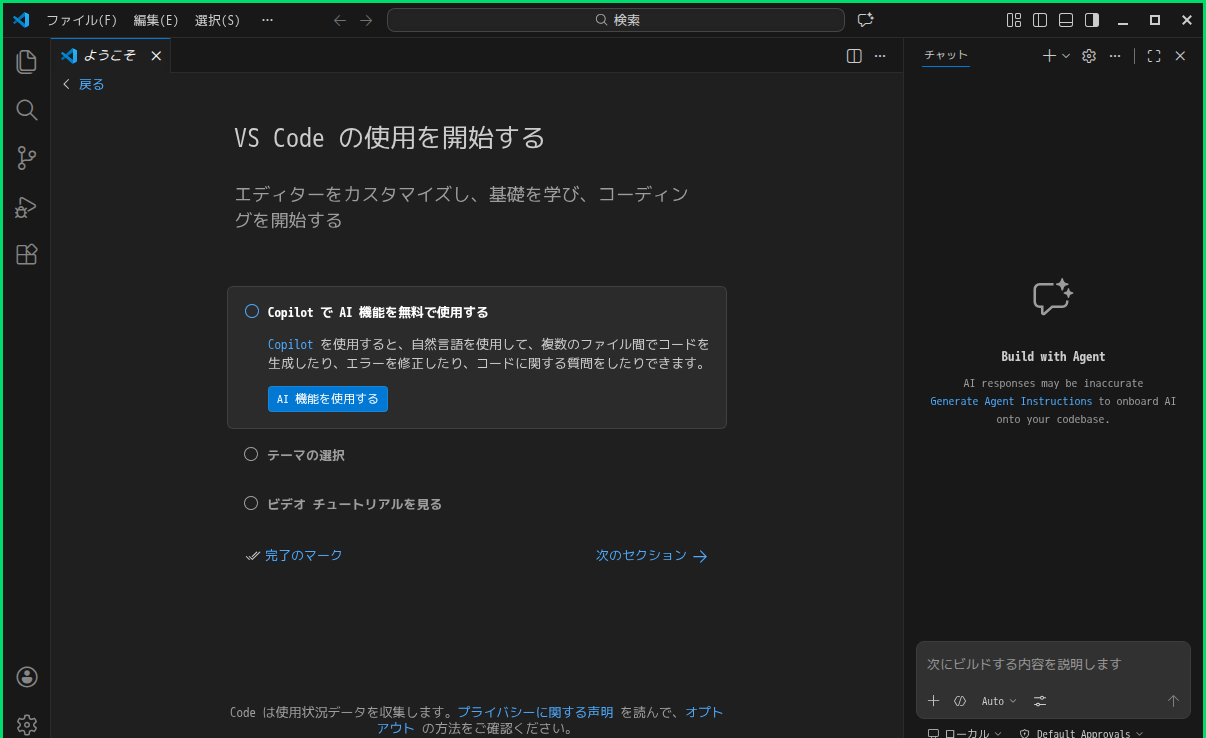1206x738 pixels.
Task: Click the VS Code logo in title bar
Action: 21,20
